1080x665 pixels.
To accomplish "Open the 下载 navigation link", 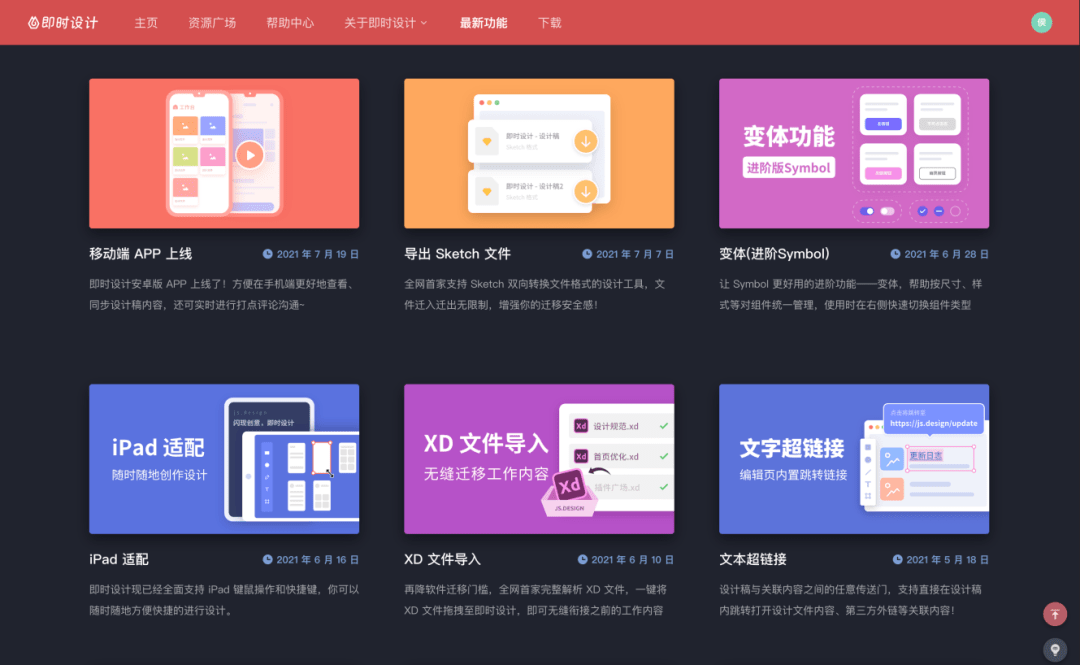I will tap(550, 23).
